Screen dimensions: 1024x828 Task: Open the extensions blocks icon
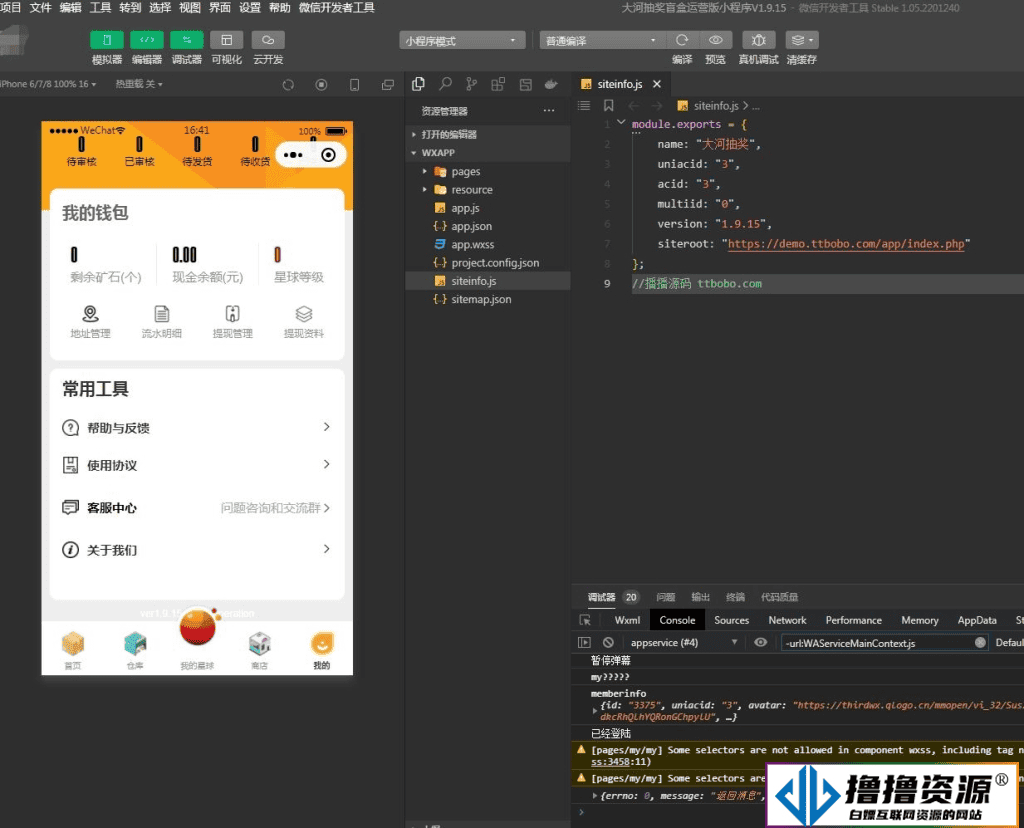point(498,84)
